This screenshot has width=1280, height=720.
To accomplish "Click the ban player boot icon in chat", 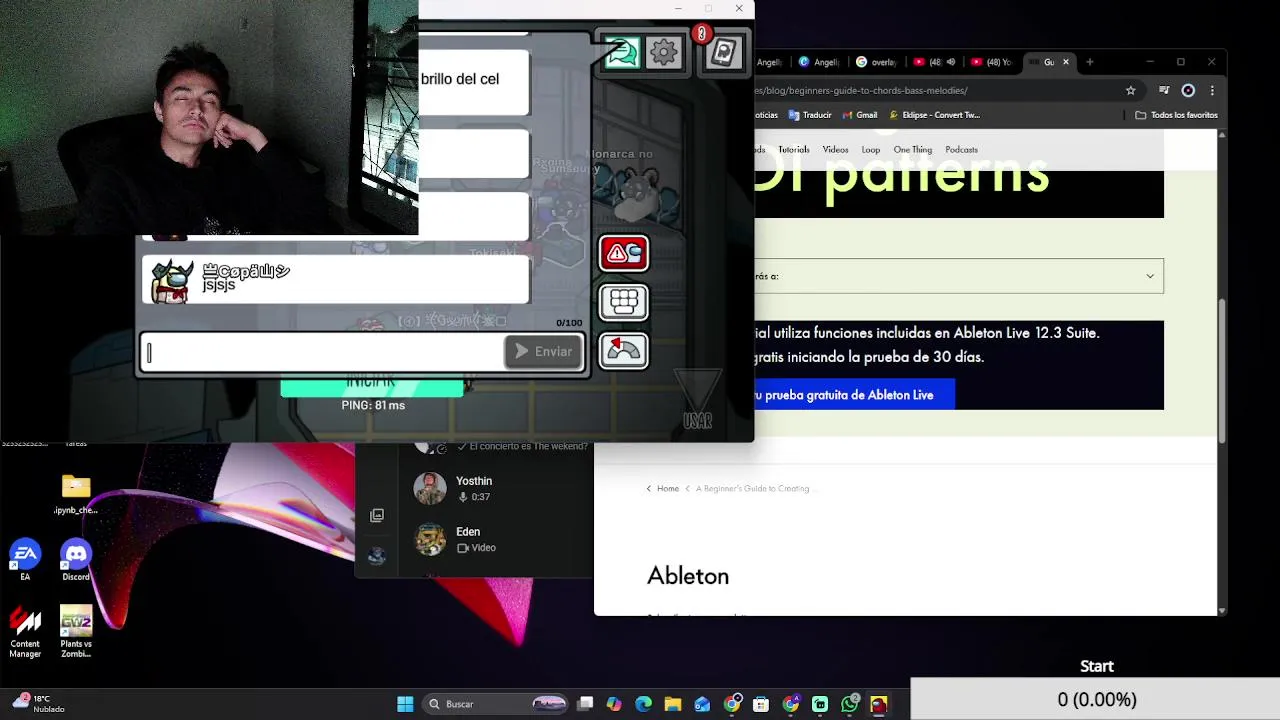I will (623, 350).
